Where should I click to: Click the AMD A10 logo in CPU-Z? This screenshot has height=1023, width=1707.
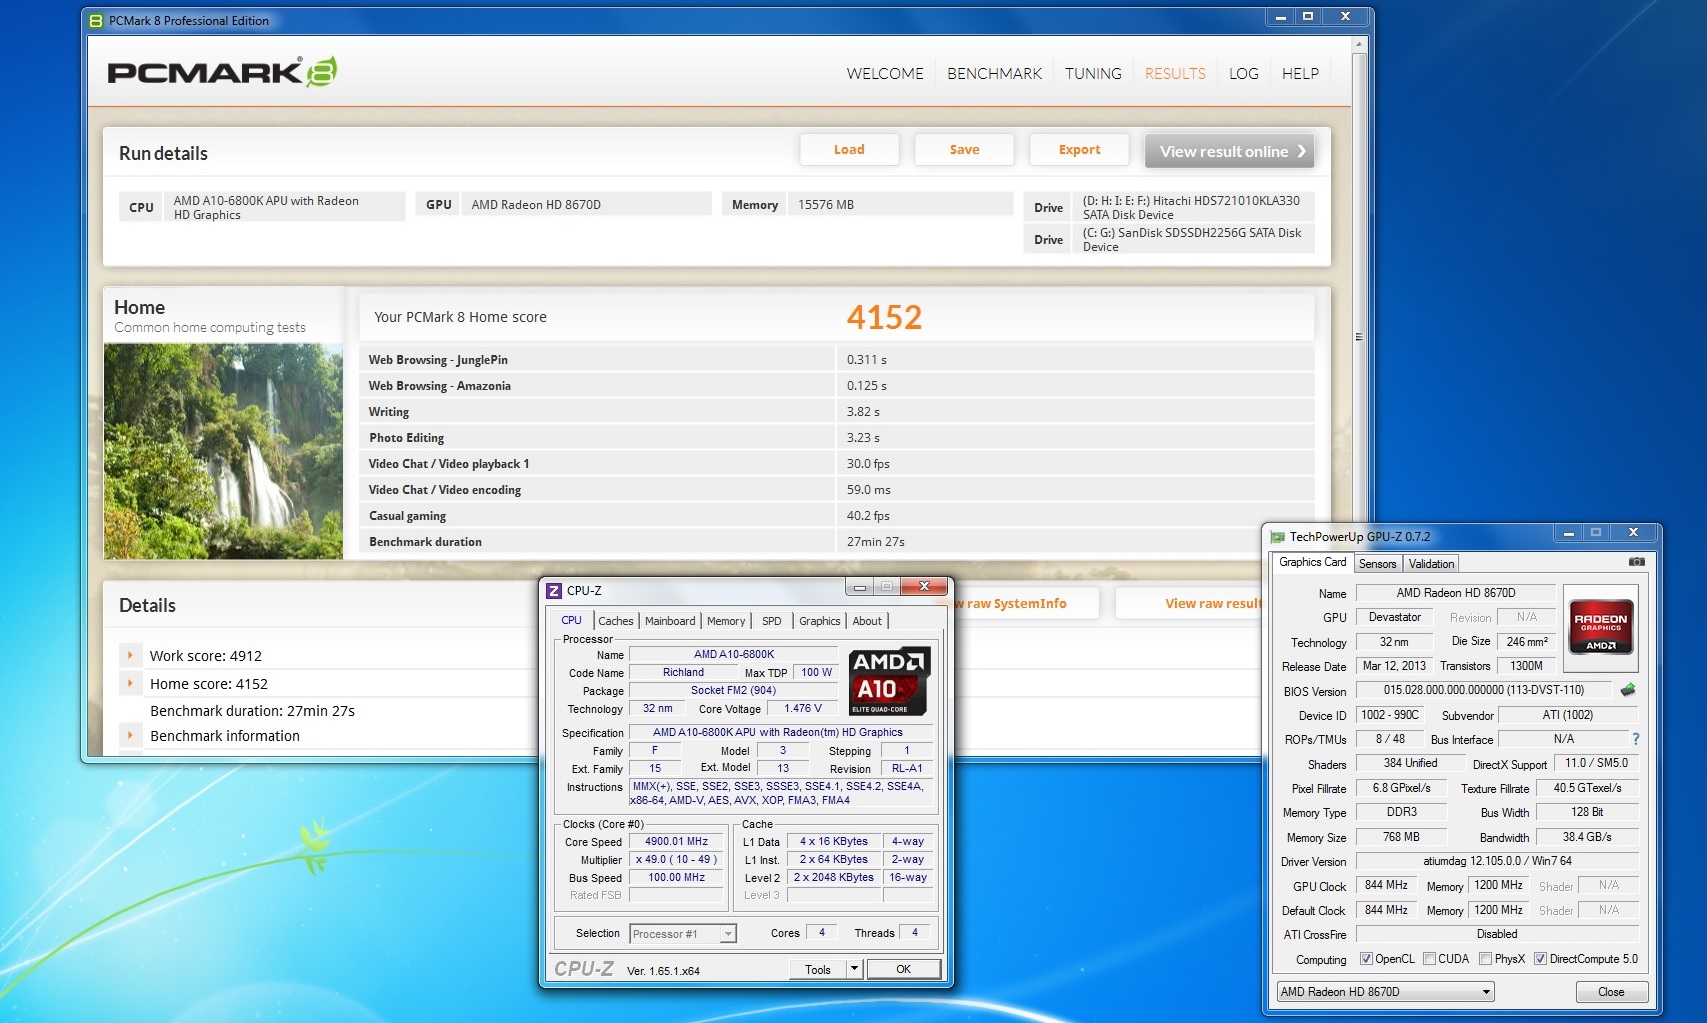pos(889,681)
